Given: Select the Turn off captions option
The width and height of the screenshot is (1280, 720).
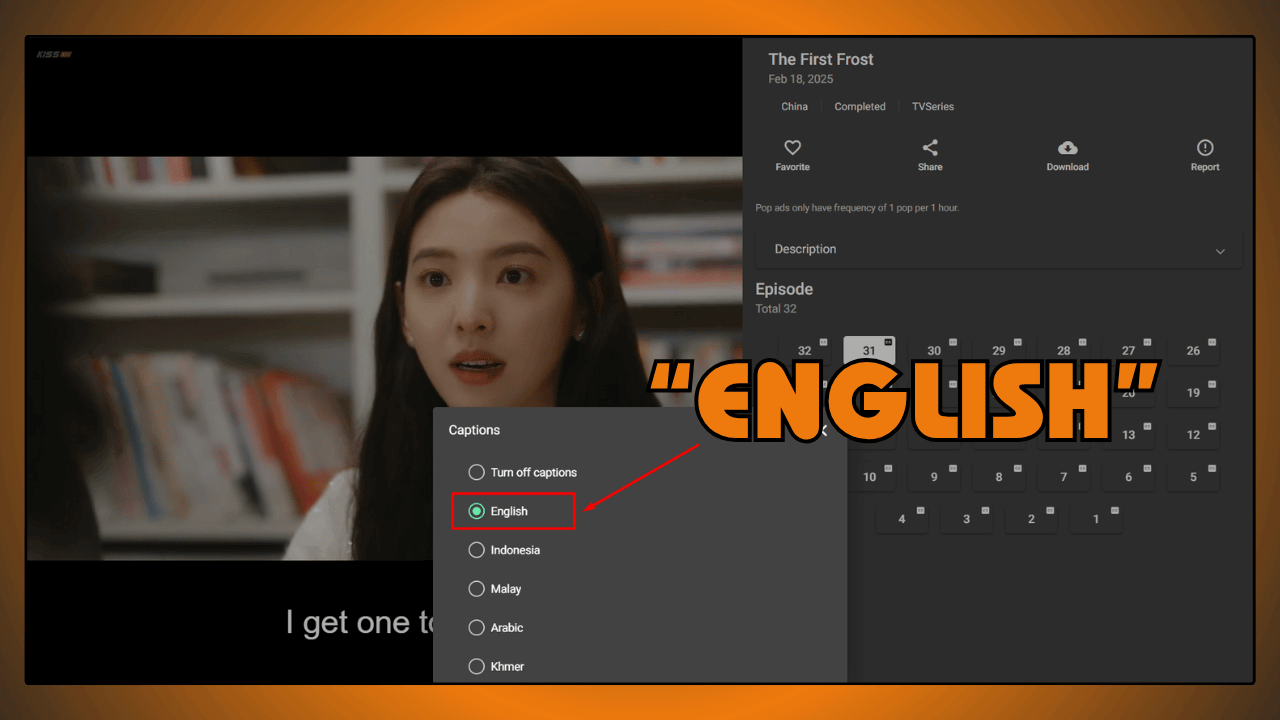Looking at the screenshot, I should (477, 472).
